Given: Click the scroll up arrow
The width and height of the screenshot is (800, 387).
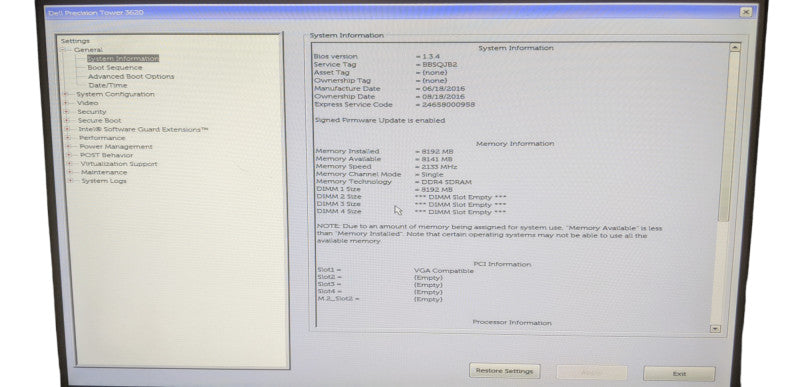Looking at the screenshot, I should pos(734,47).
